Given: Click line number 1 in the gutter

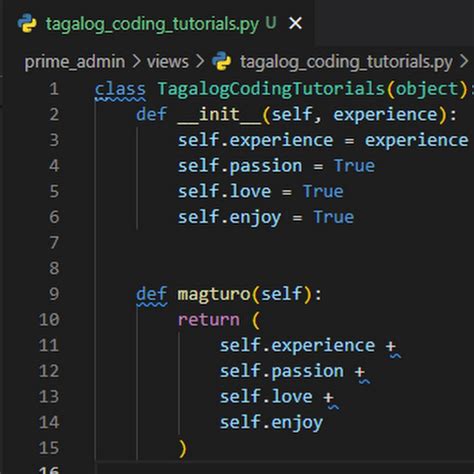Looking at the screenshot, I should pyautogui.click(x=54, y=89).
